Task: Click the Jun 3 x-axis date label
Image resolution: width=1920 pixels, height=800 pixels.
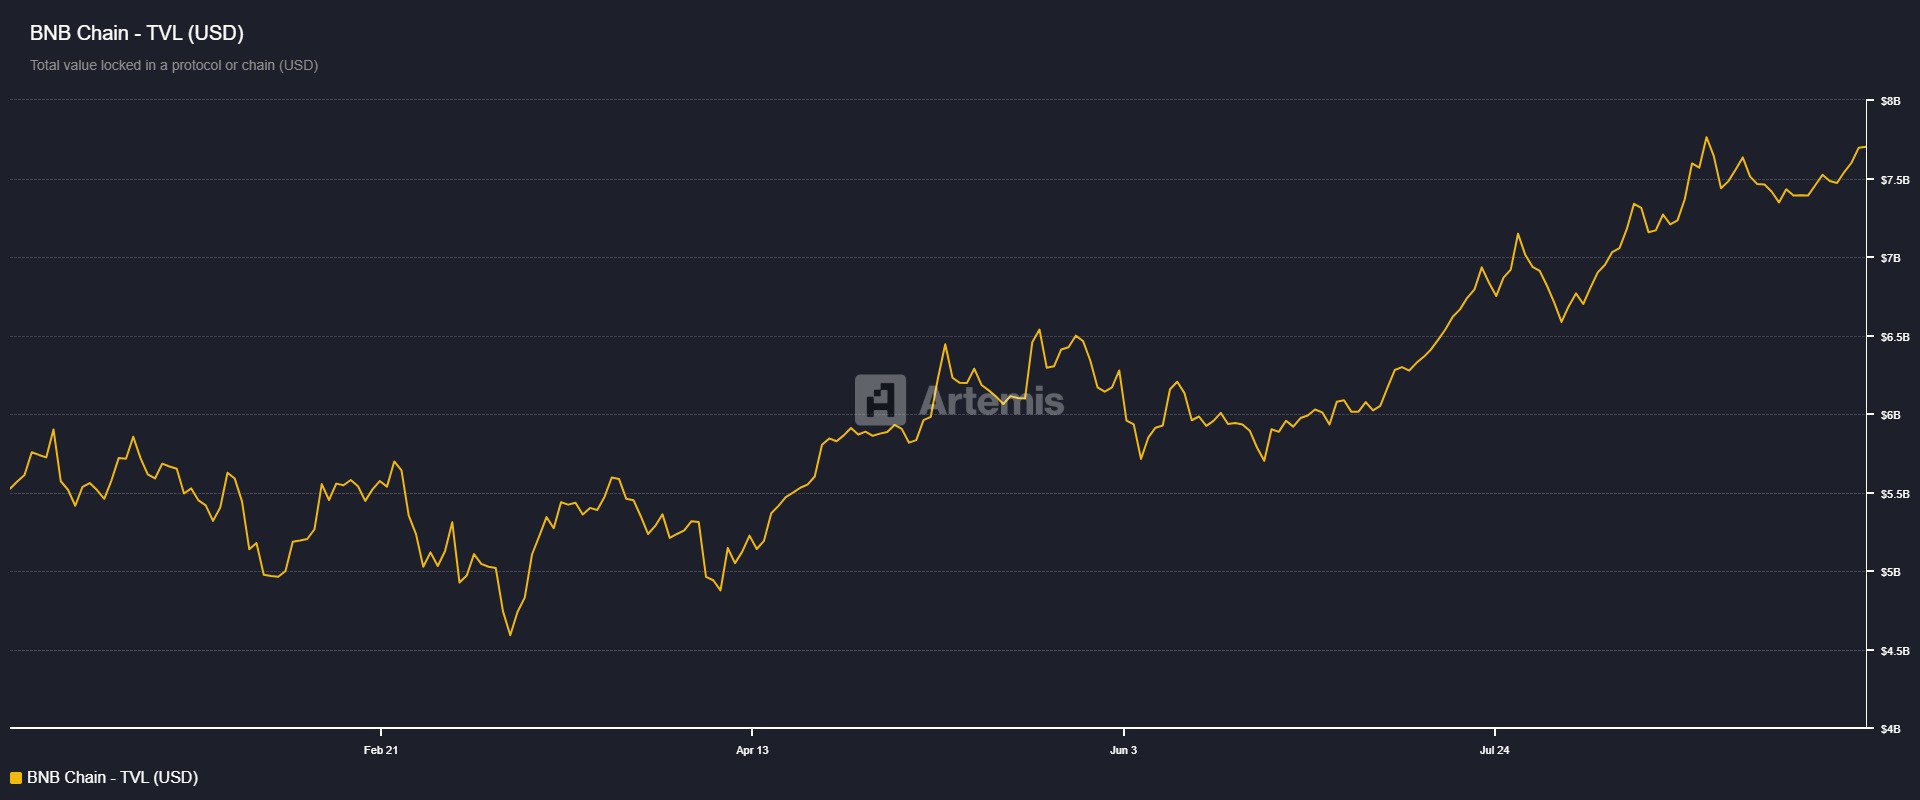Action: tap(1123, 750)
